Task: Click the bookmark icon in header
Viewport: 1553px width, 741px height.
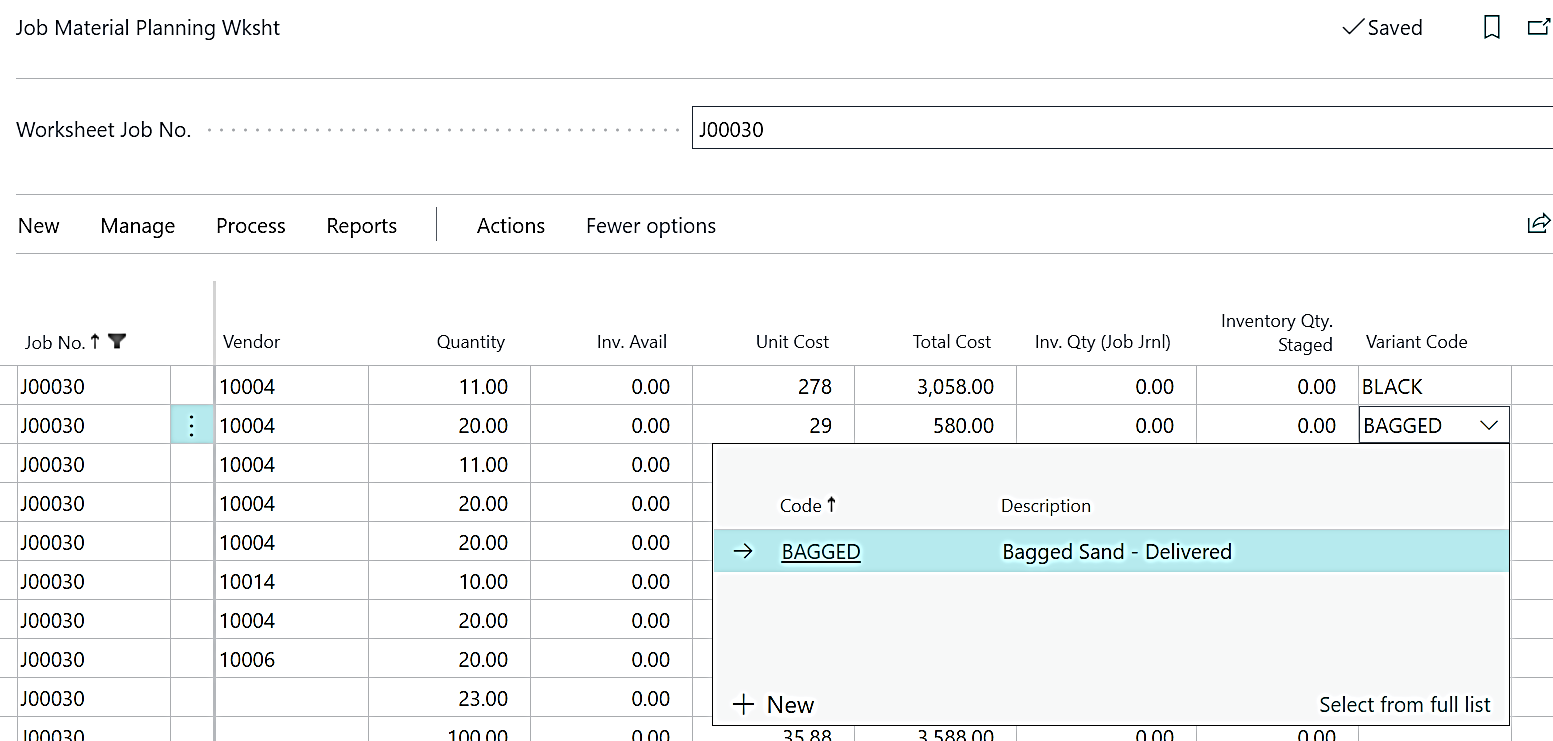Action: [x=1491, y=28]
